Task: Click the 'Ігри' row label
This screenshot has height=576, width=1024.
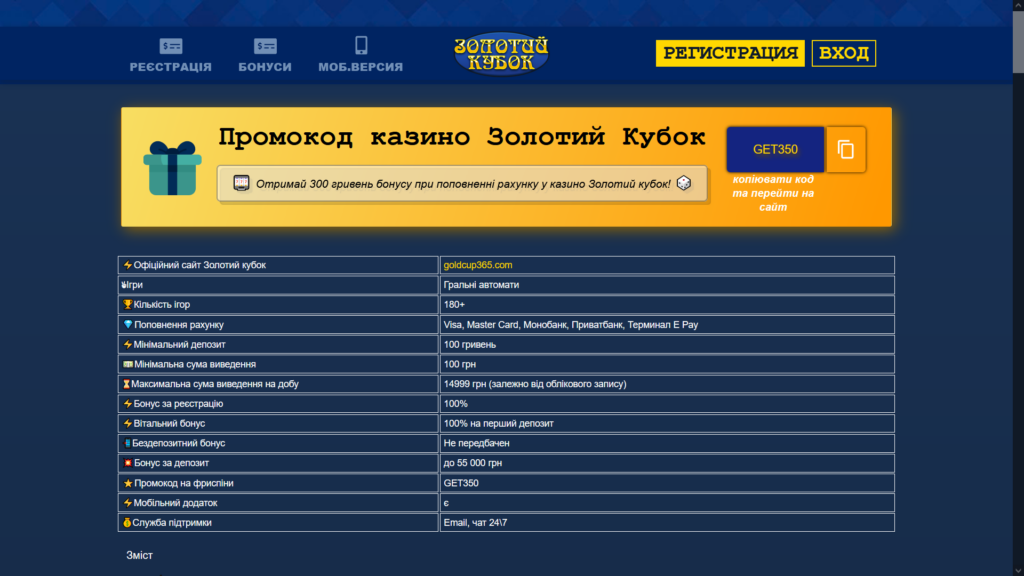Action: (135, 285)
